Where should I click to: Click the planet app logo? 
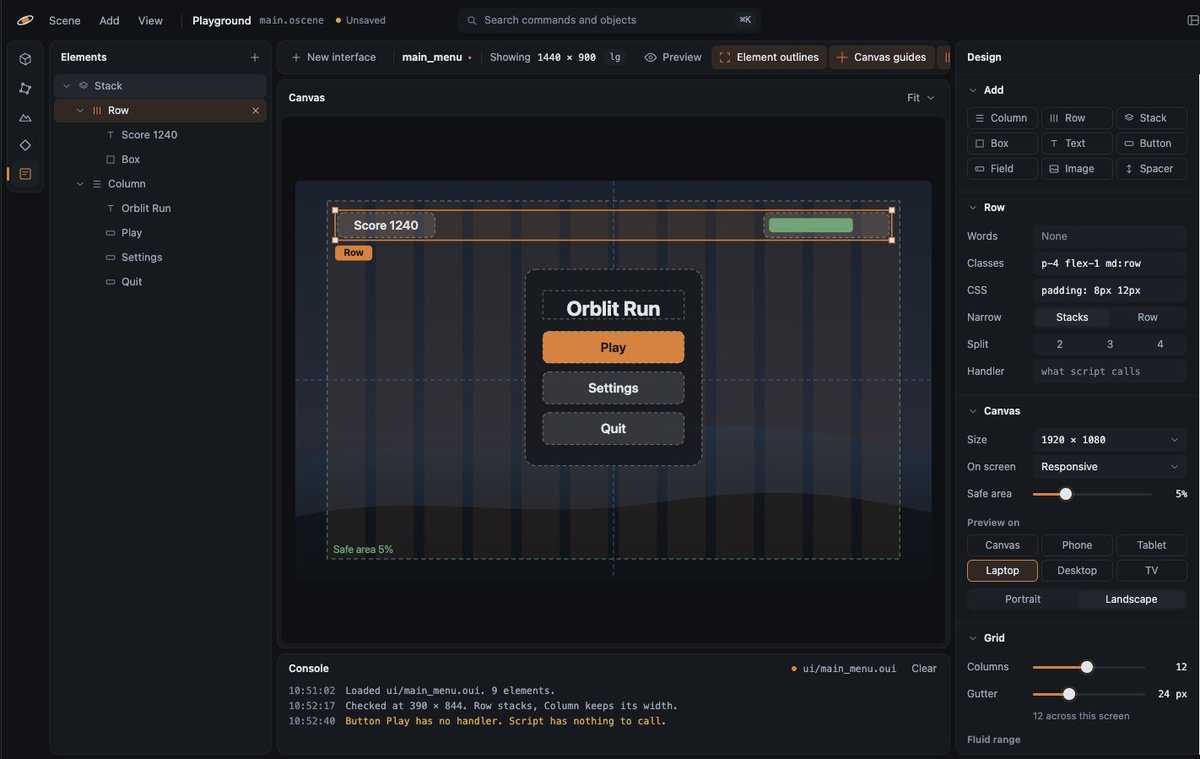point(25,20)
